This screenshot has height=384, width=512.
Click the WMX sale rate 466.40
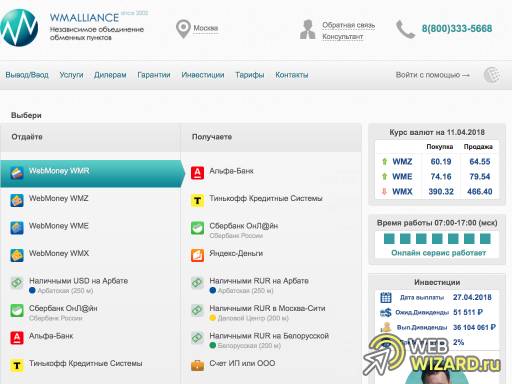click(x=480, y=192)
